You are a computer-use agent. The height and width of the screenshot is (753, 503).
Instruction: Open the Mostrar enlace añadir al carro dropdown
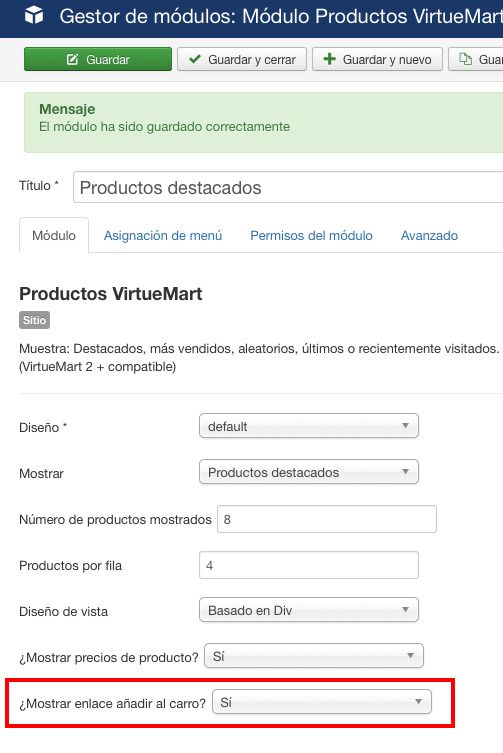321,702
